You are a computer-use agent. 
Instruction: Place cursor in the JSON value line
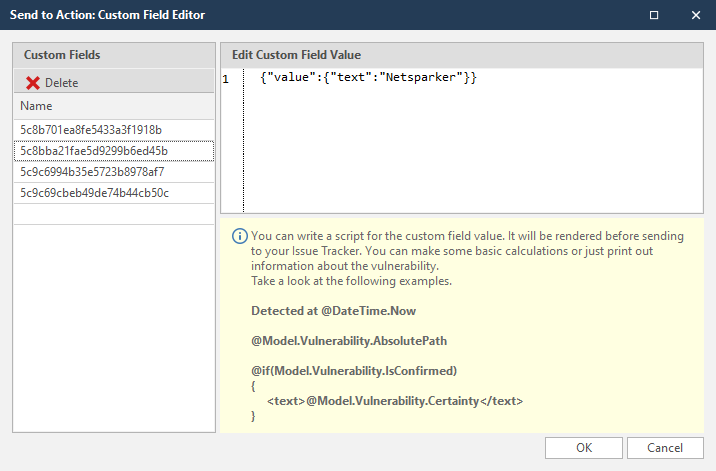point(366,79)
